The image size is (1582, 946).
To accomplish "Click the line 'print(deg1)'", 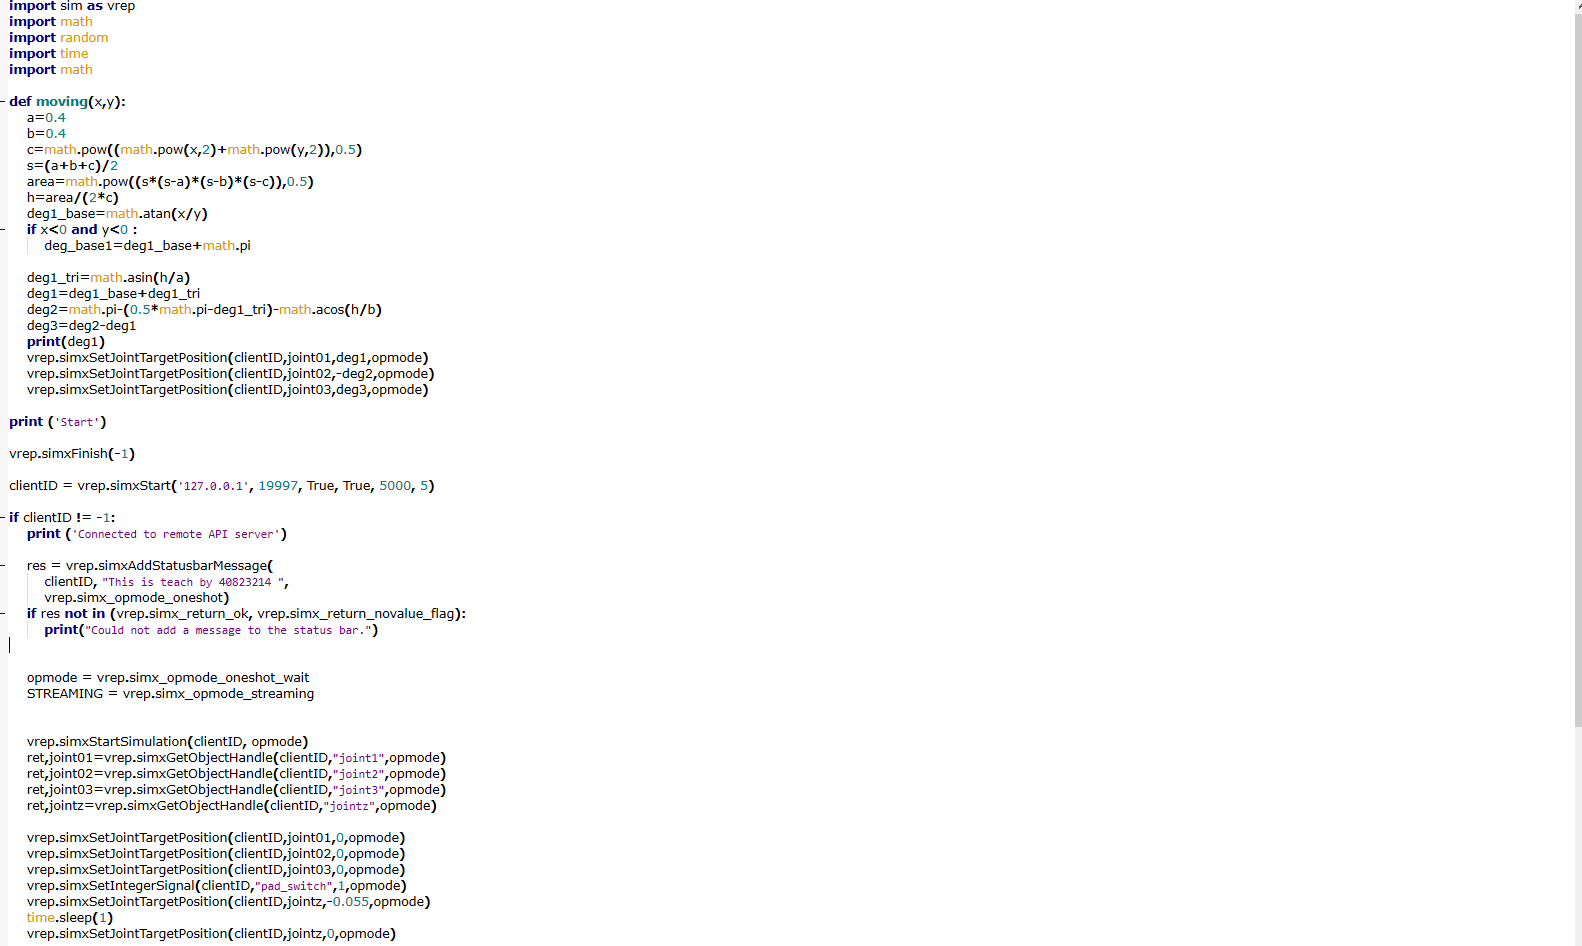I will (66, 342).
